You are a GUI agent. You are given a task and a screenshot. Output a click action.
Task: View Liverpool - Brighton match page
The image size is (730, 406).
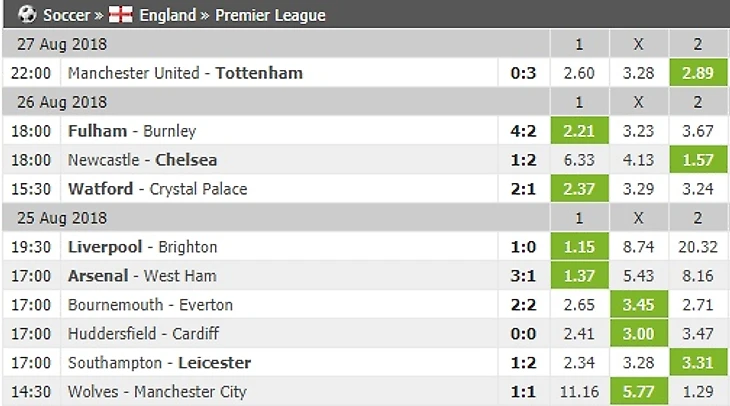pos(143,247)
